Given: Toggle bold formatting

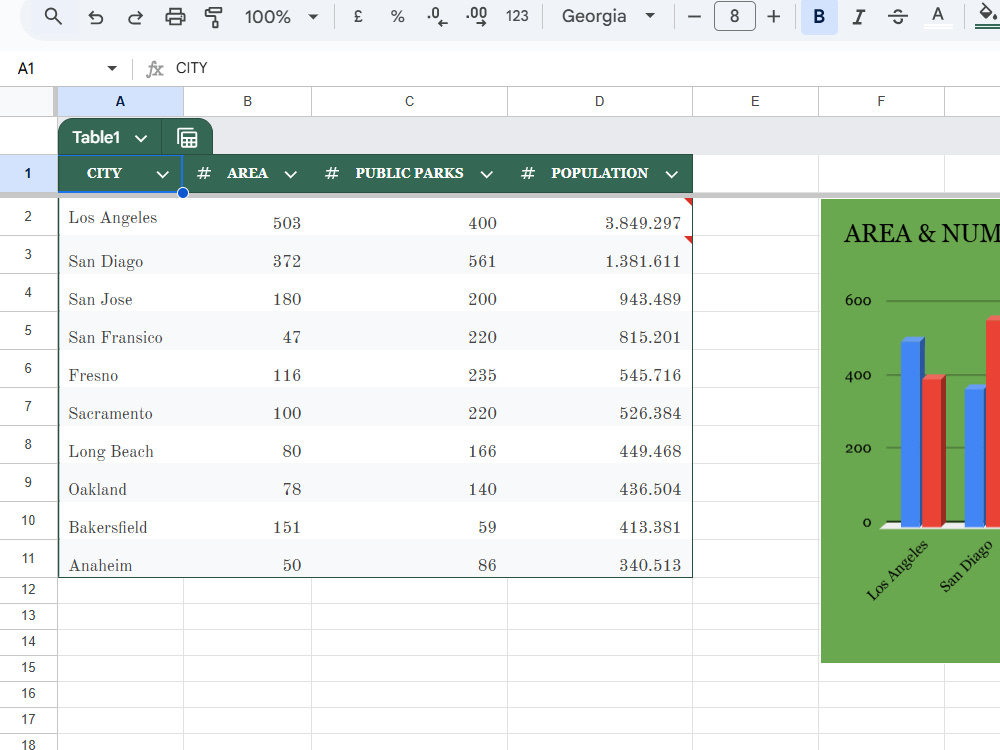Looking at the screenshot, I should tap(820, 17).
